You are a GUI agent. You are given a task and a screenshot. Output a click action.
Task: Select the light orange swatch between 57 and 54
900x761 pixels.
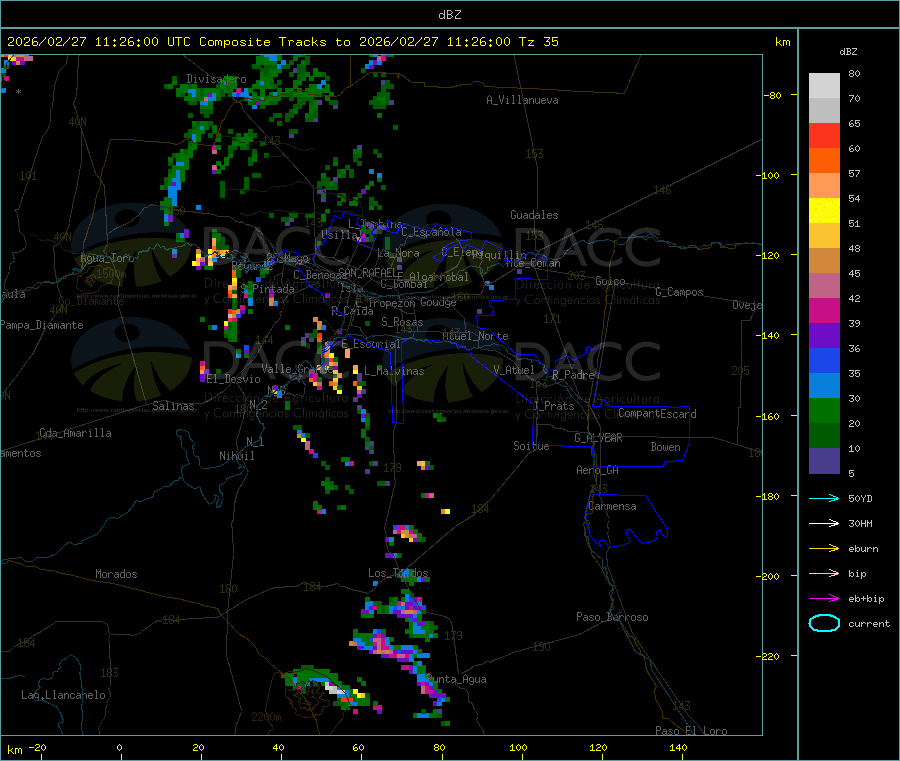824,185
